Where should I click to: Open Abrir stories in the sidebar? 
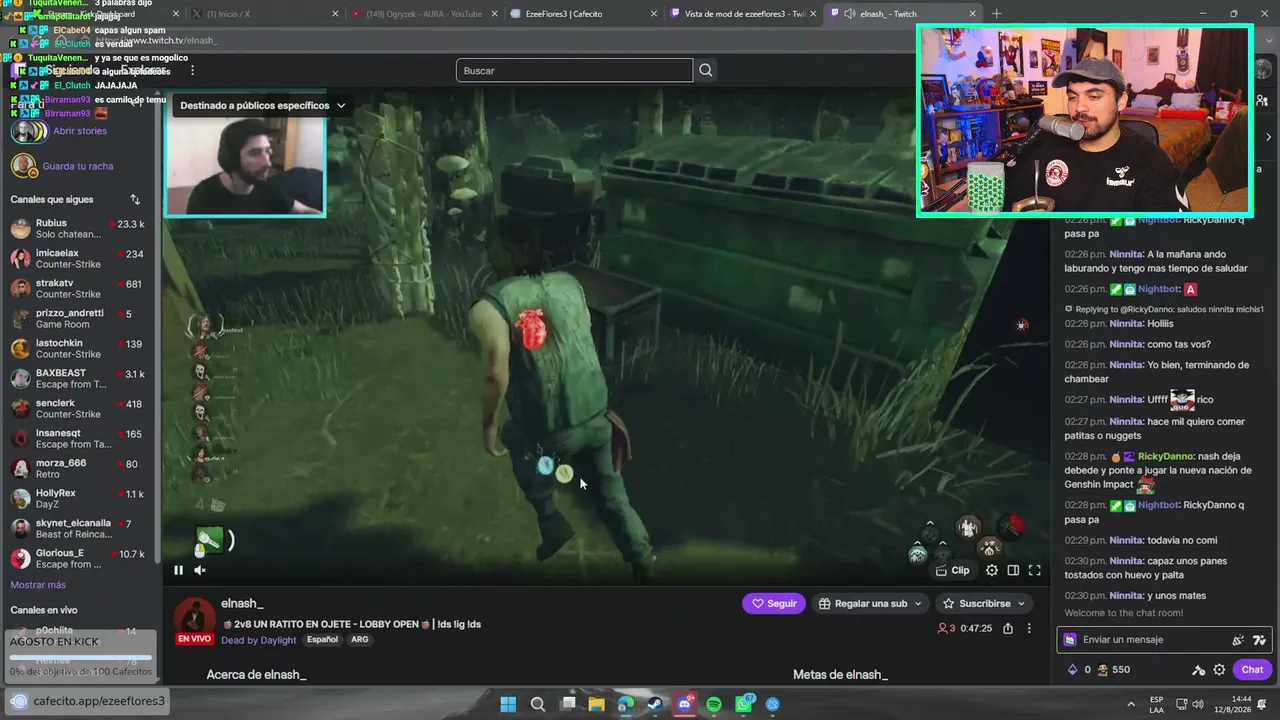point(80,131)
